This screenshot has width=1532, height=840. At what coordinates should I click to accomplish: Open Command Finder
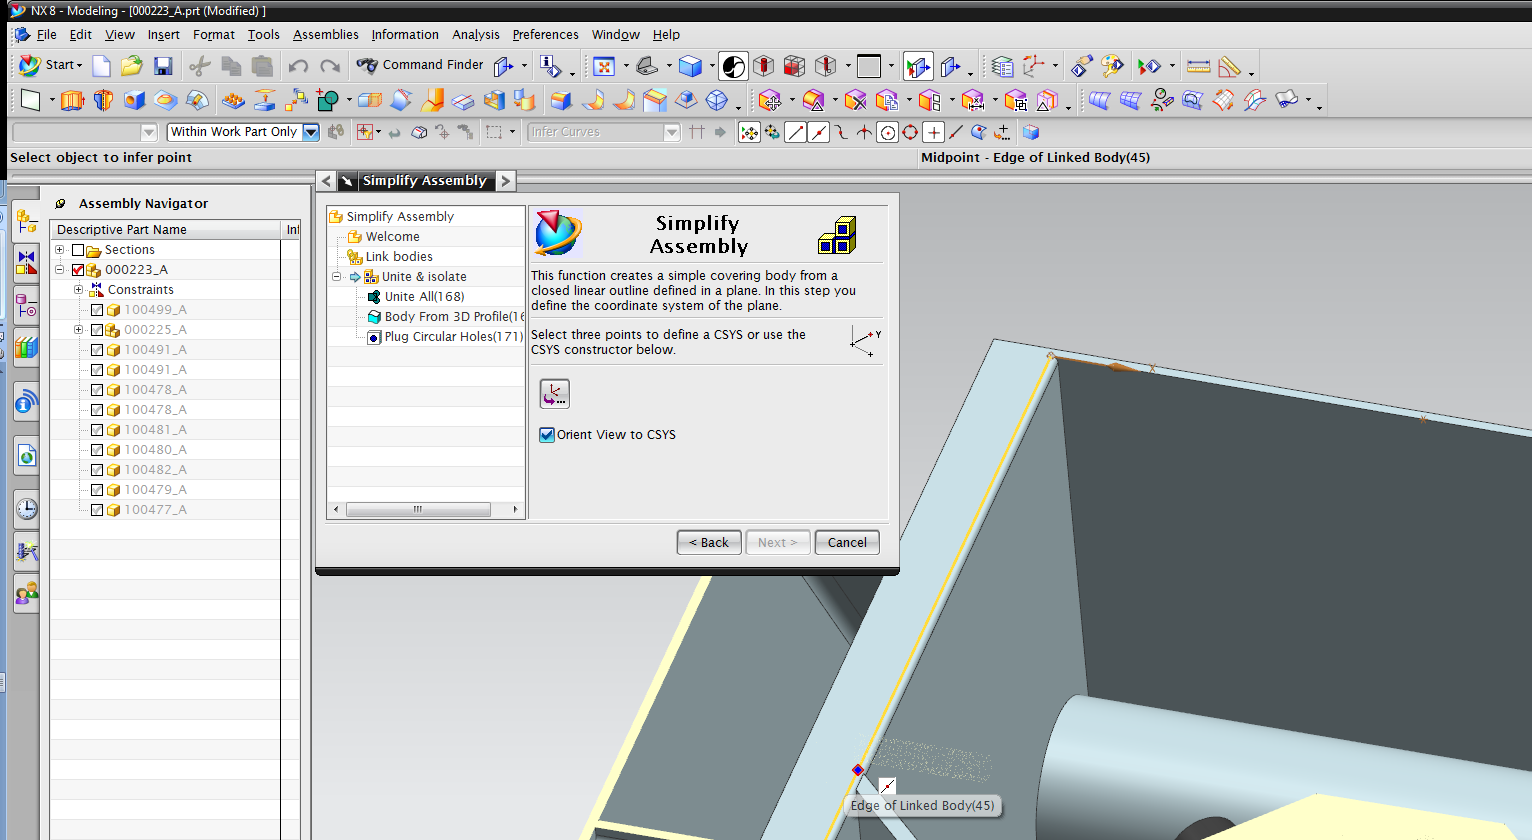pyautogui.click(x=420, y=65)
